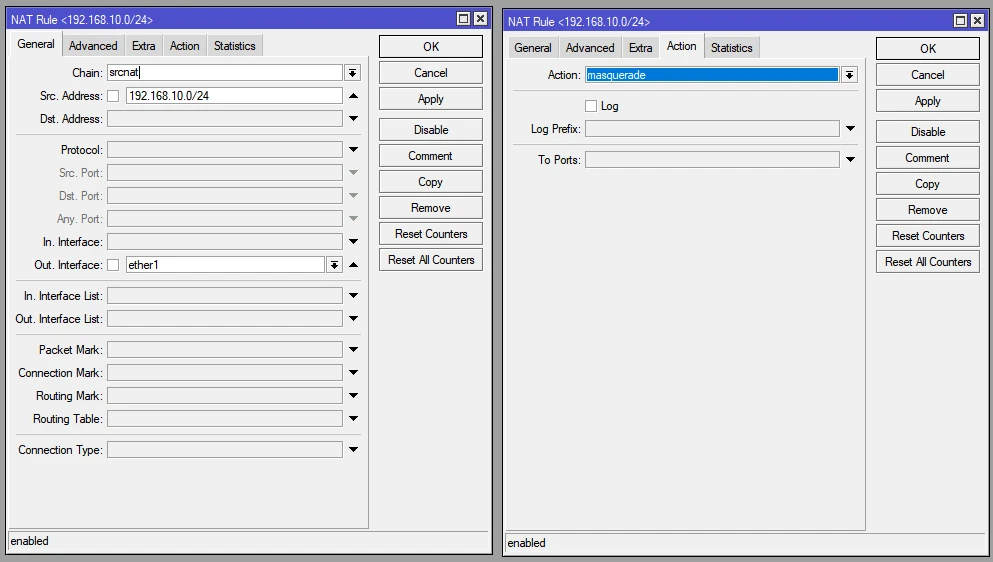Toggle the Out. Interface negate checkbox
The image size is (993, 562).
coord(113,265)
